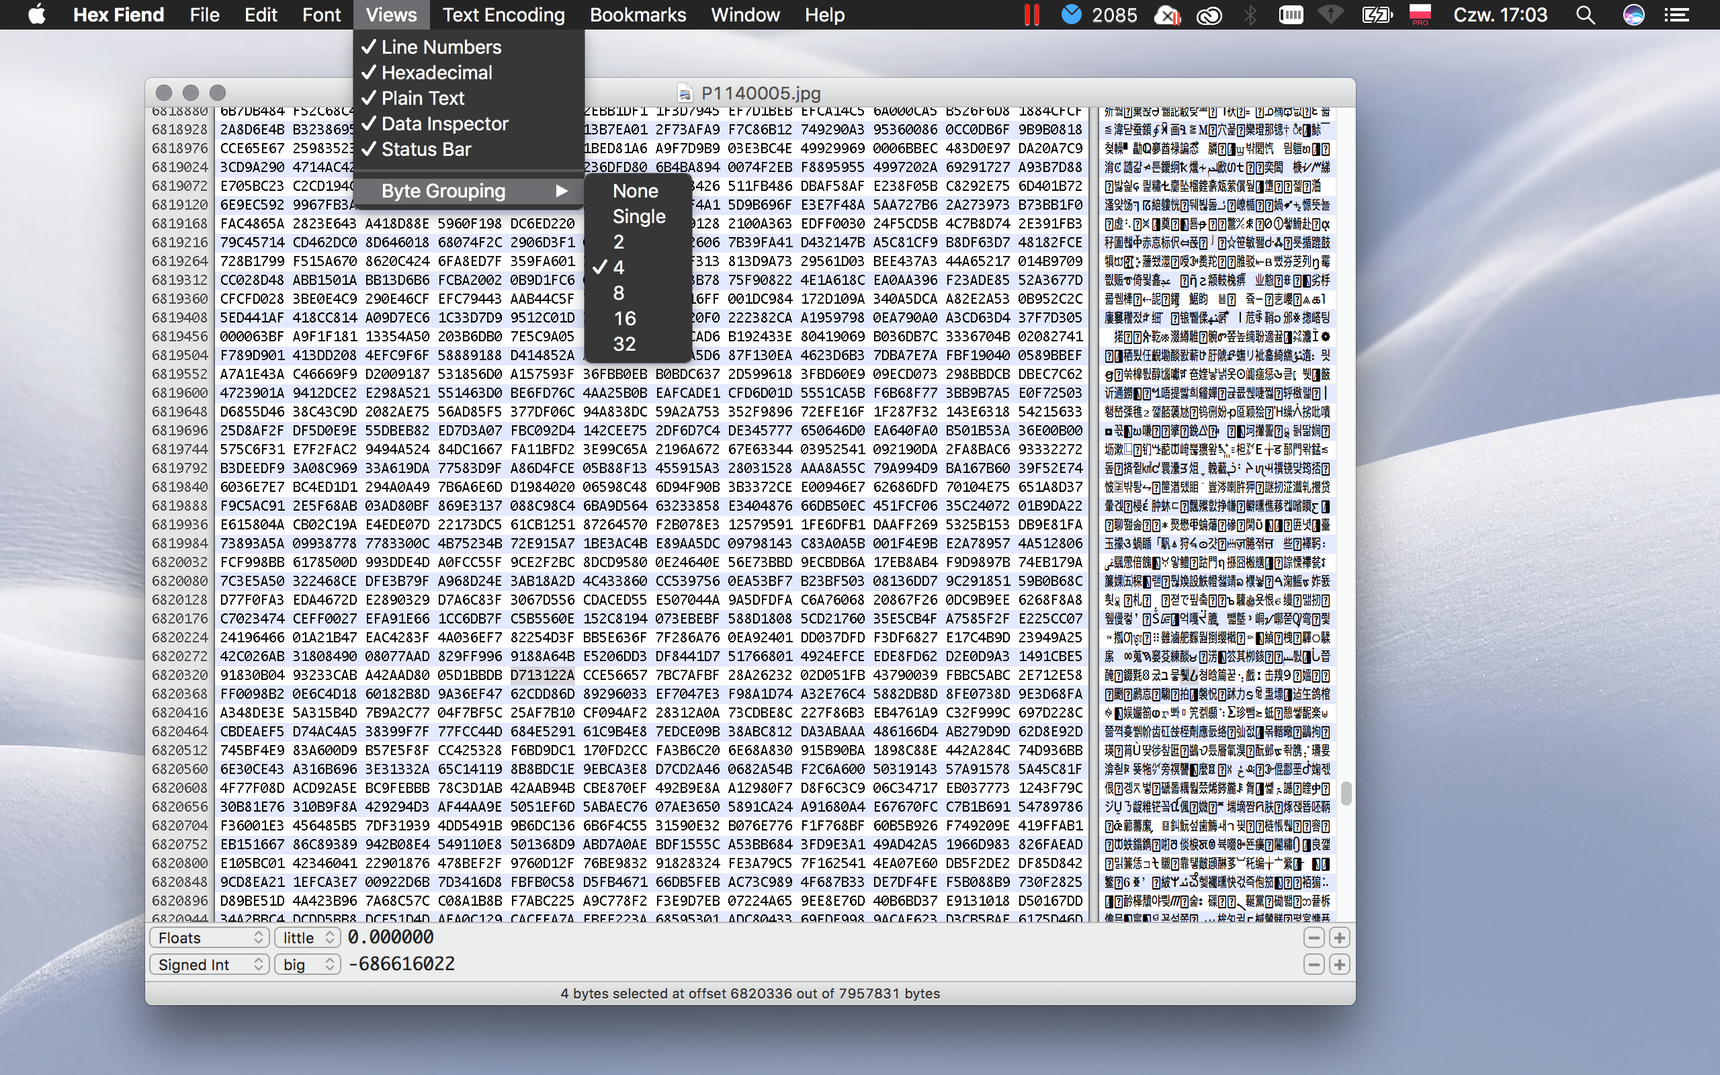This screenshot has width=1720, height=1075.
Task: Click the blue checkmark status icon
Action: pyautogui.click(x=1071, y=15)
